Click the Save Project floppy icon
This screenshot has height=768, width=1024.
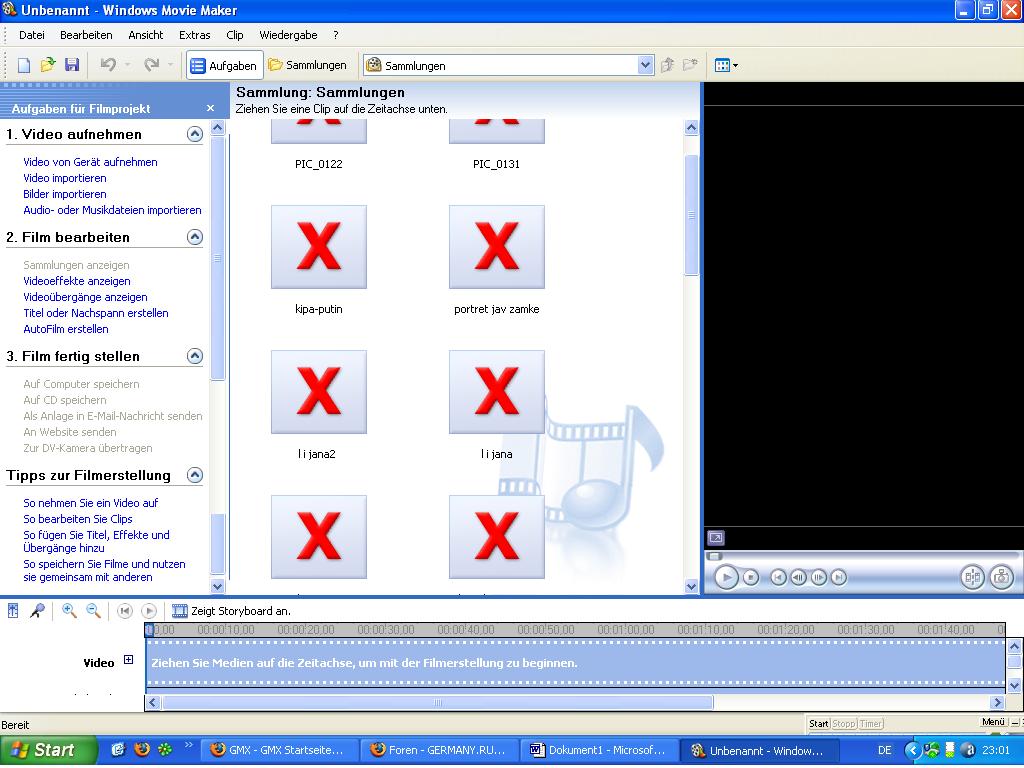71,65
